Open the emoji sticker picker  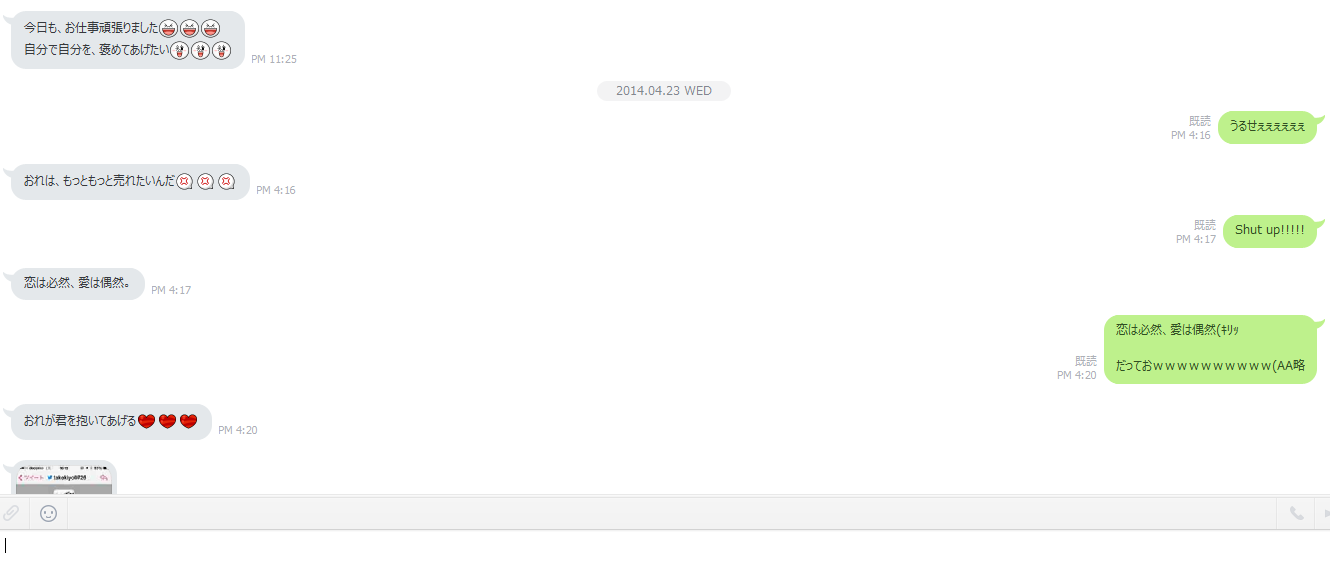(48, 513)
